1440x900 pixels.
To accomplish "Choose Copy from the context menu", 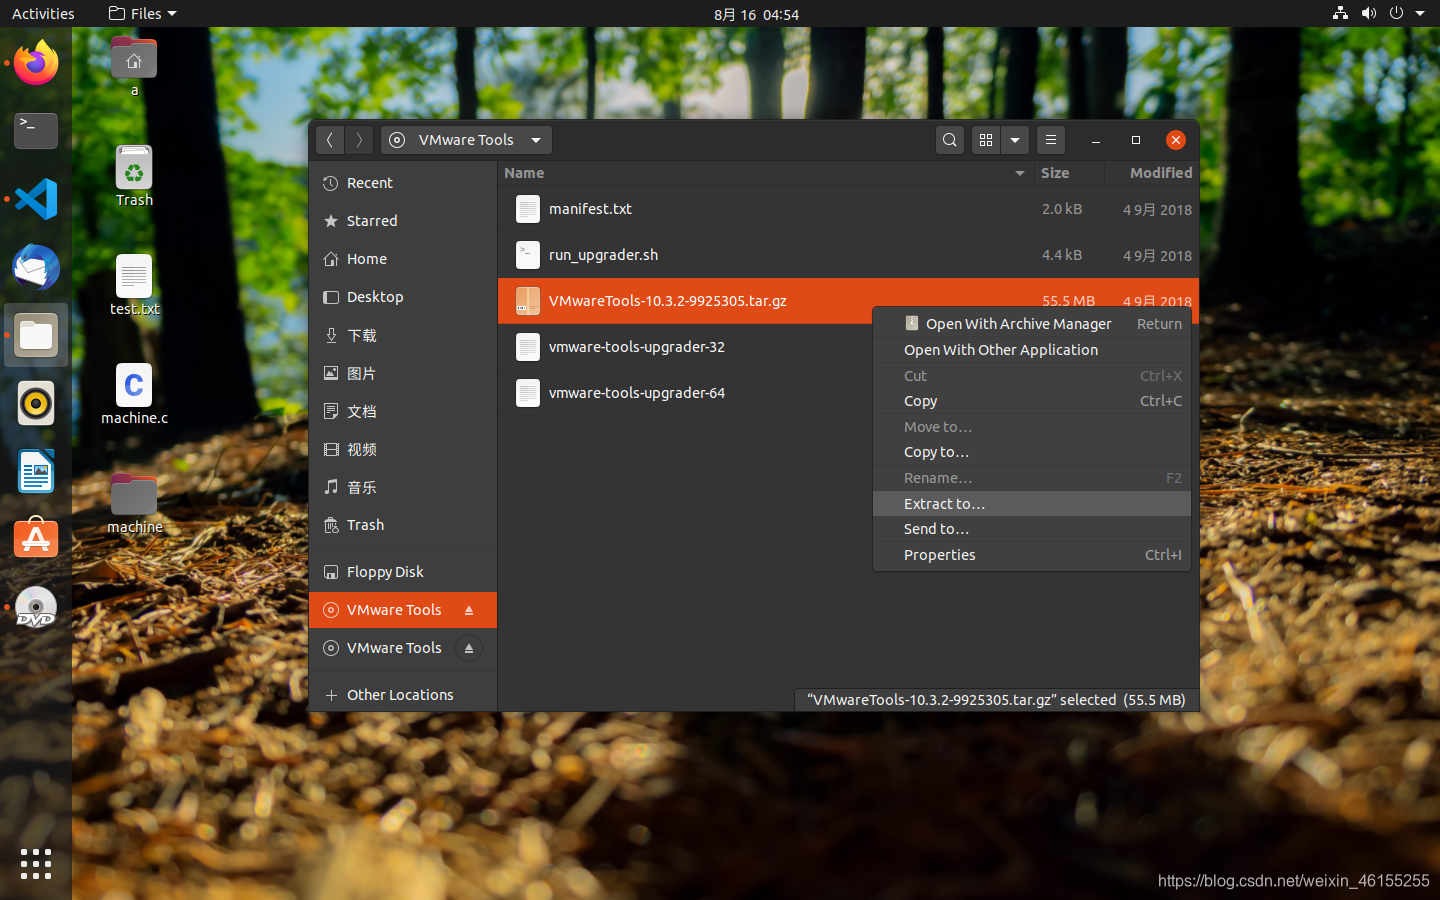I will pos(1032,401).
